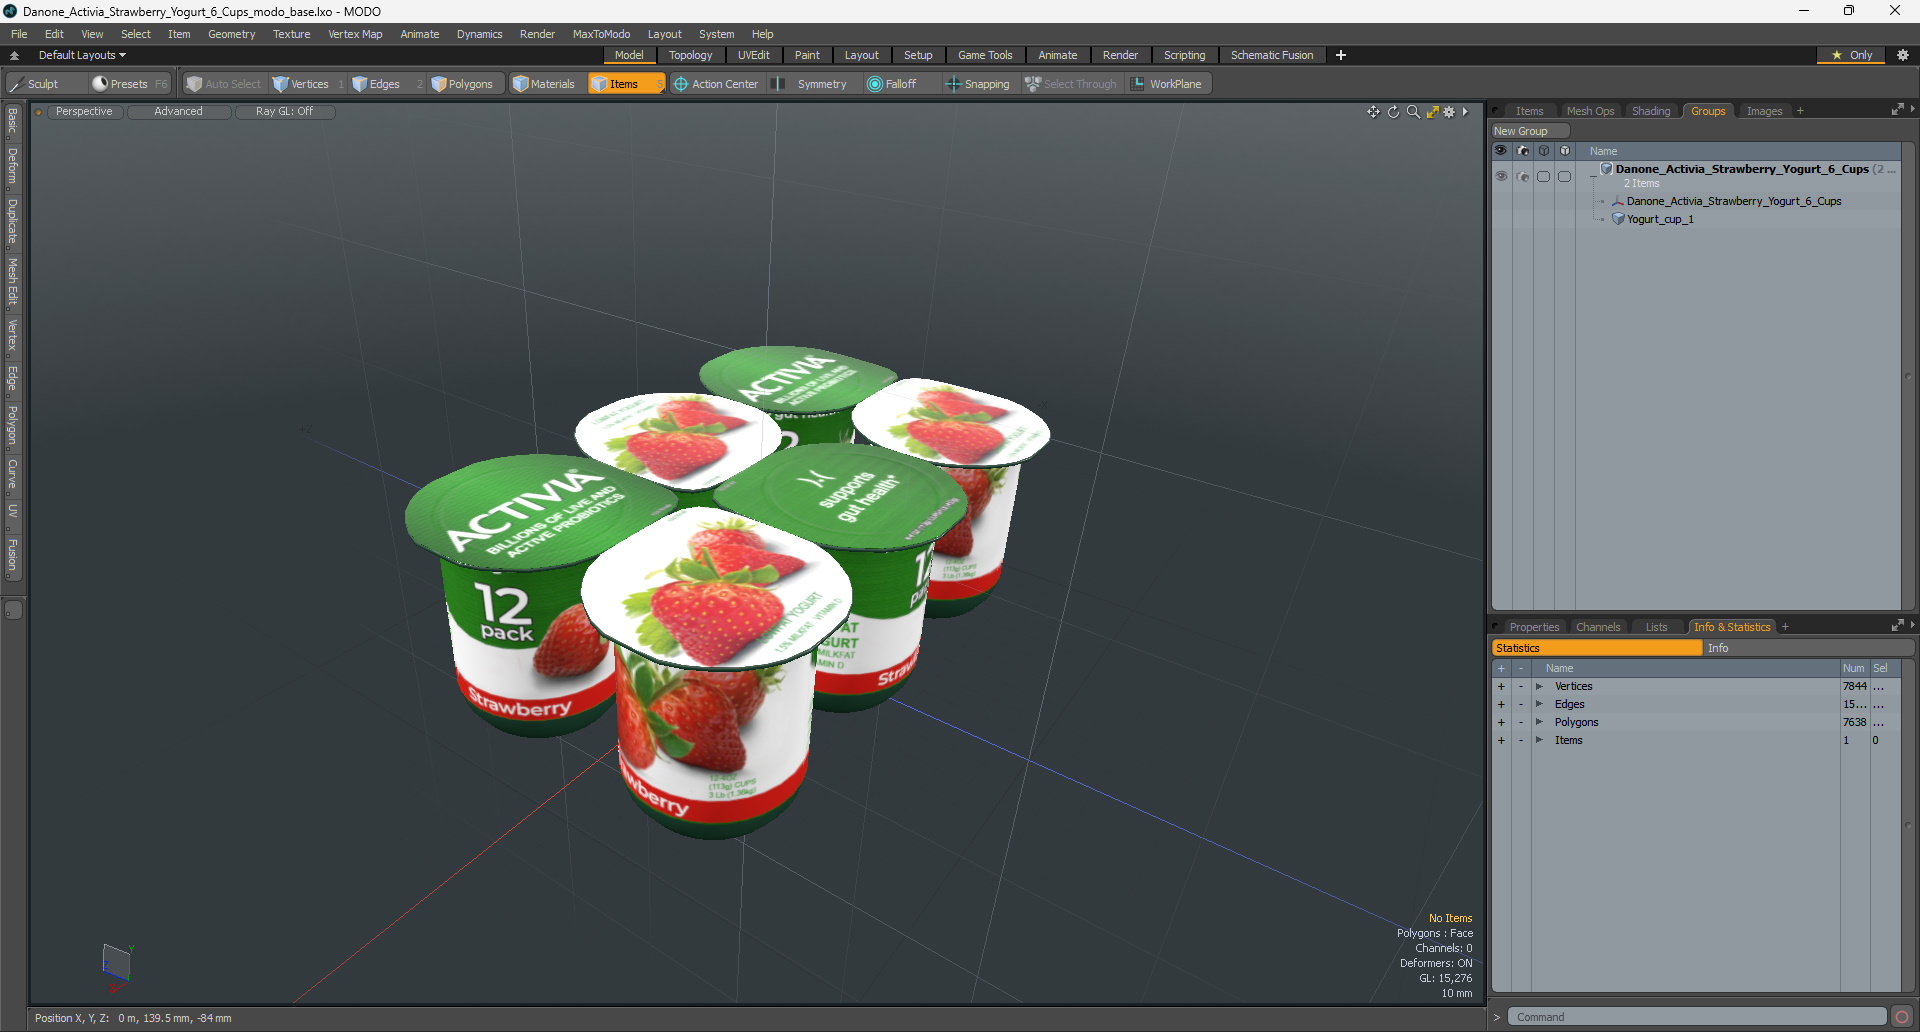
Task: Toggle render camera icon for Danone group
Action: (1523, 176)
